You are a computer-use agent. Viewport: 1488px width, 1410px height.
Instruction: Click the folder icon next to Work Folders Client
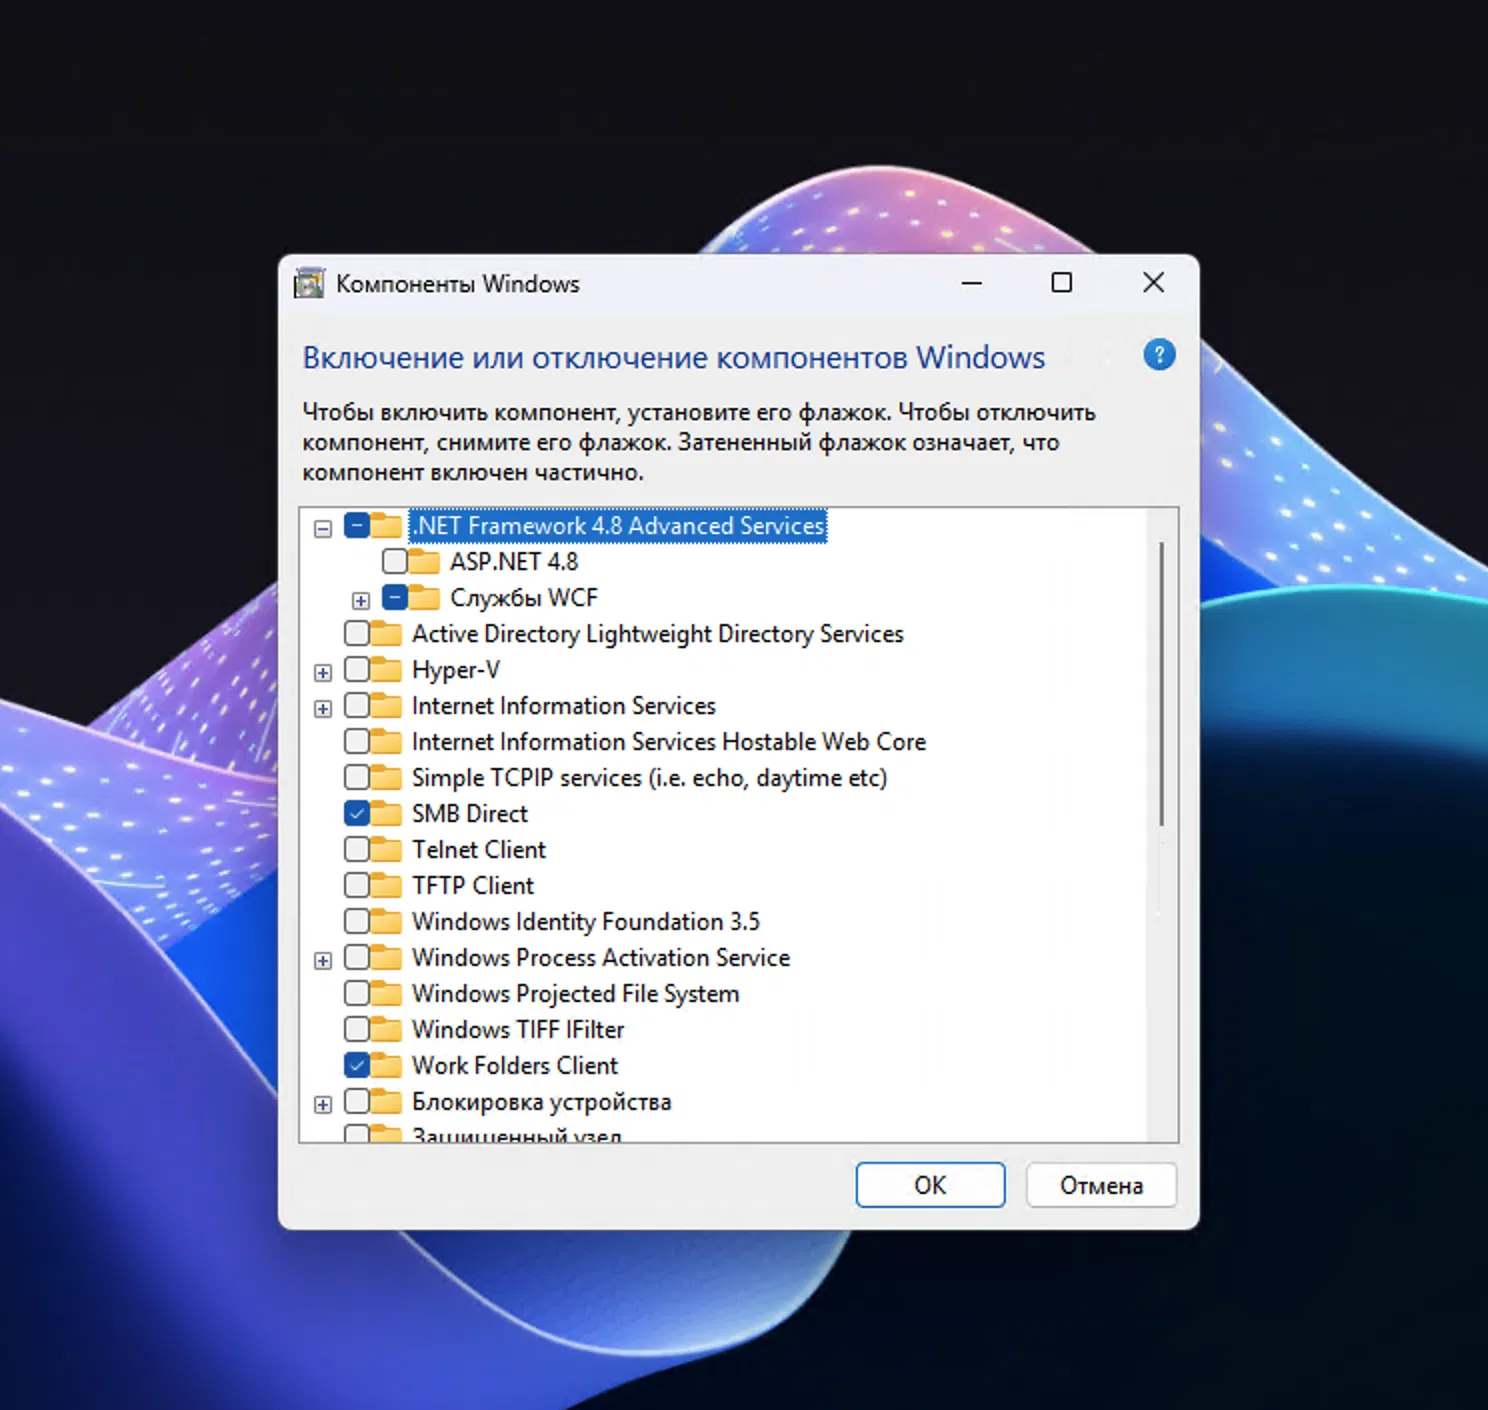387,1065
